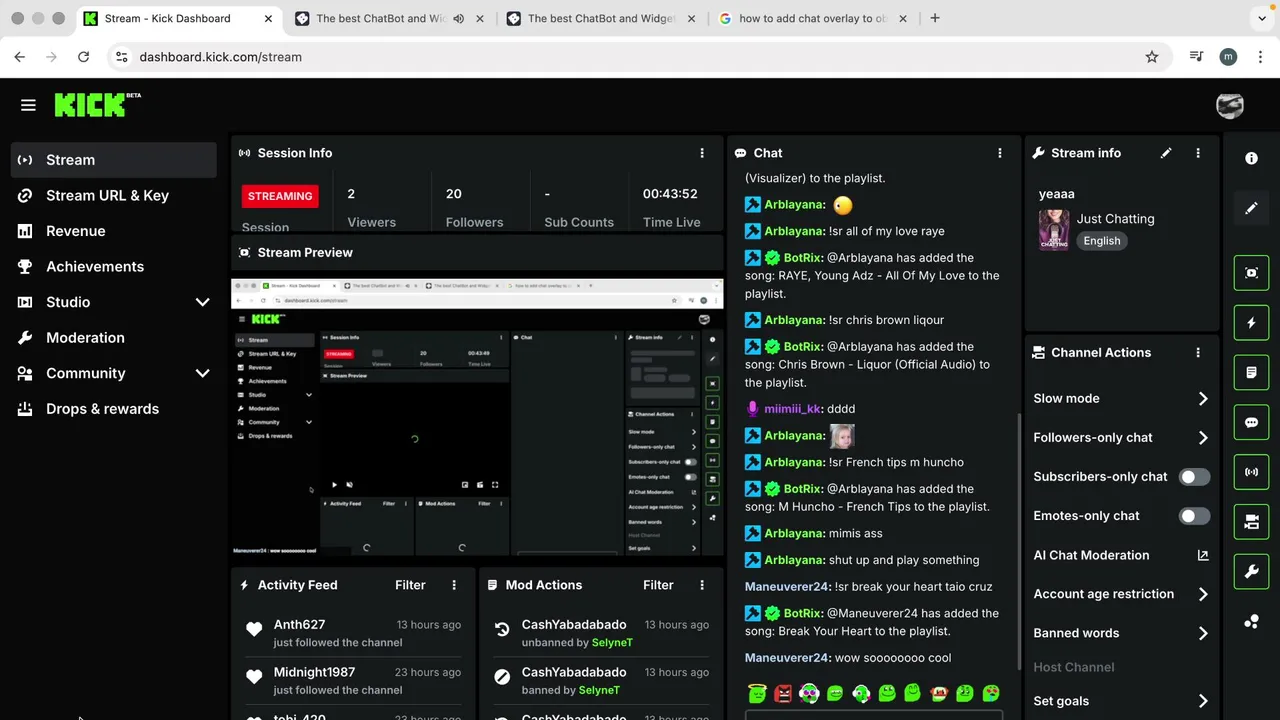The width and height of the screenshot is (1280, 720).
Task: Open AI Chat Moderation external link icon
Action: (x=1203, y=555)
